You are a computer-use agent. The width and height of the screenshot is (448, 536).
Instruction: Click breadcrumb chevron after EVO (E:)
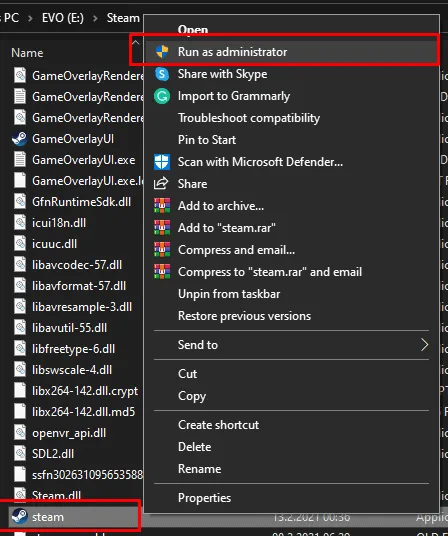coord(95,18)
